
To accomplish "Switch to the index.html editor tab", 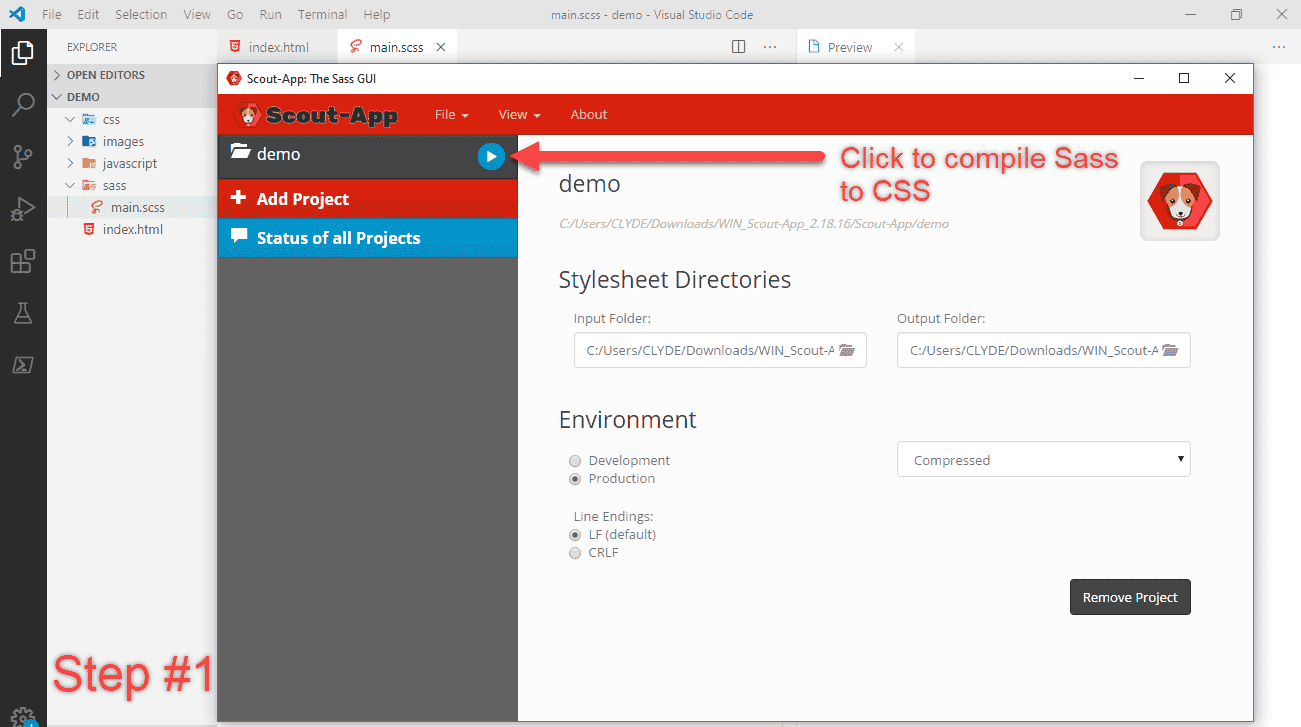I will (277, 47).
